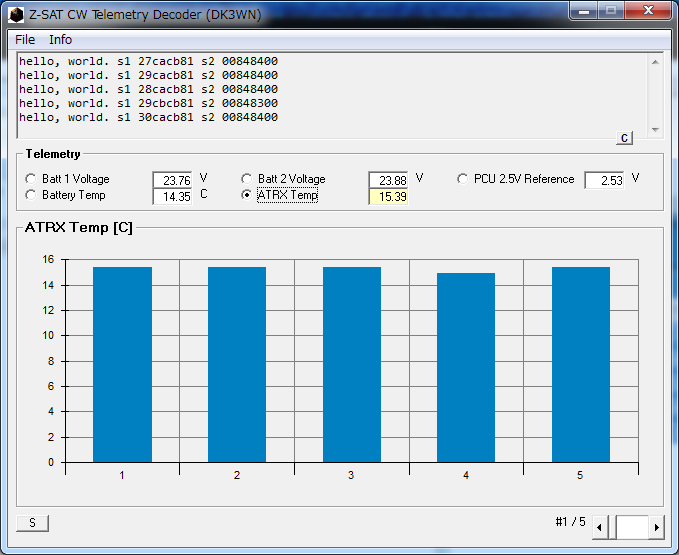Viewport: 679px width, 555px height.
Task: Click the C clear button beside the log
Action: [x=624, y=138]
